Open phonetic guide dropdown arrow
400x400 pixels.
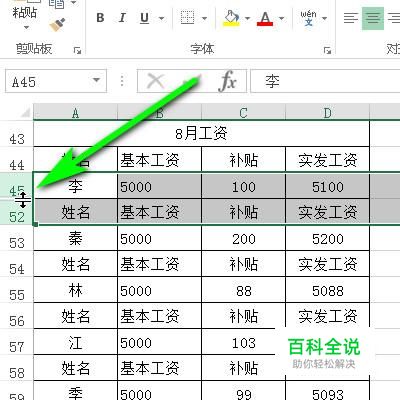pyautogui.click(x=324, y=18)
